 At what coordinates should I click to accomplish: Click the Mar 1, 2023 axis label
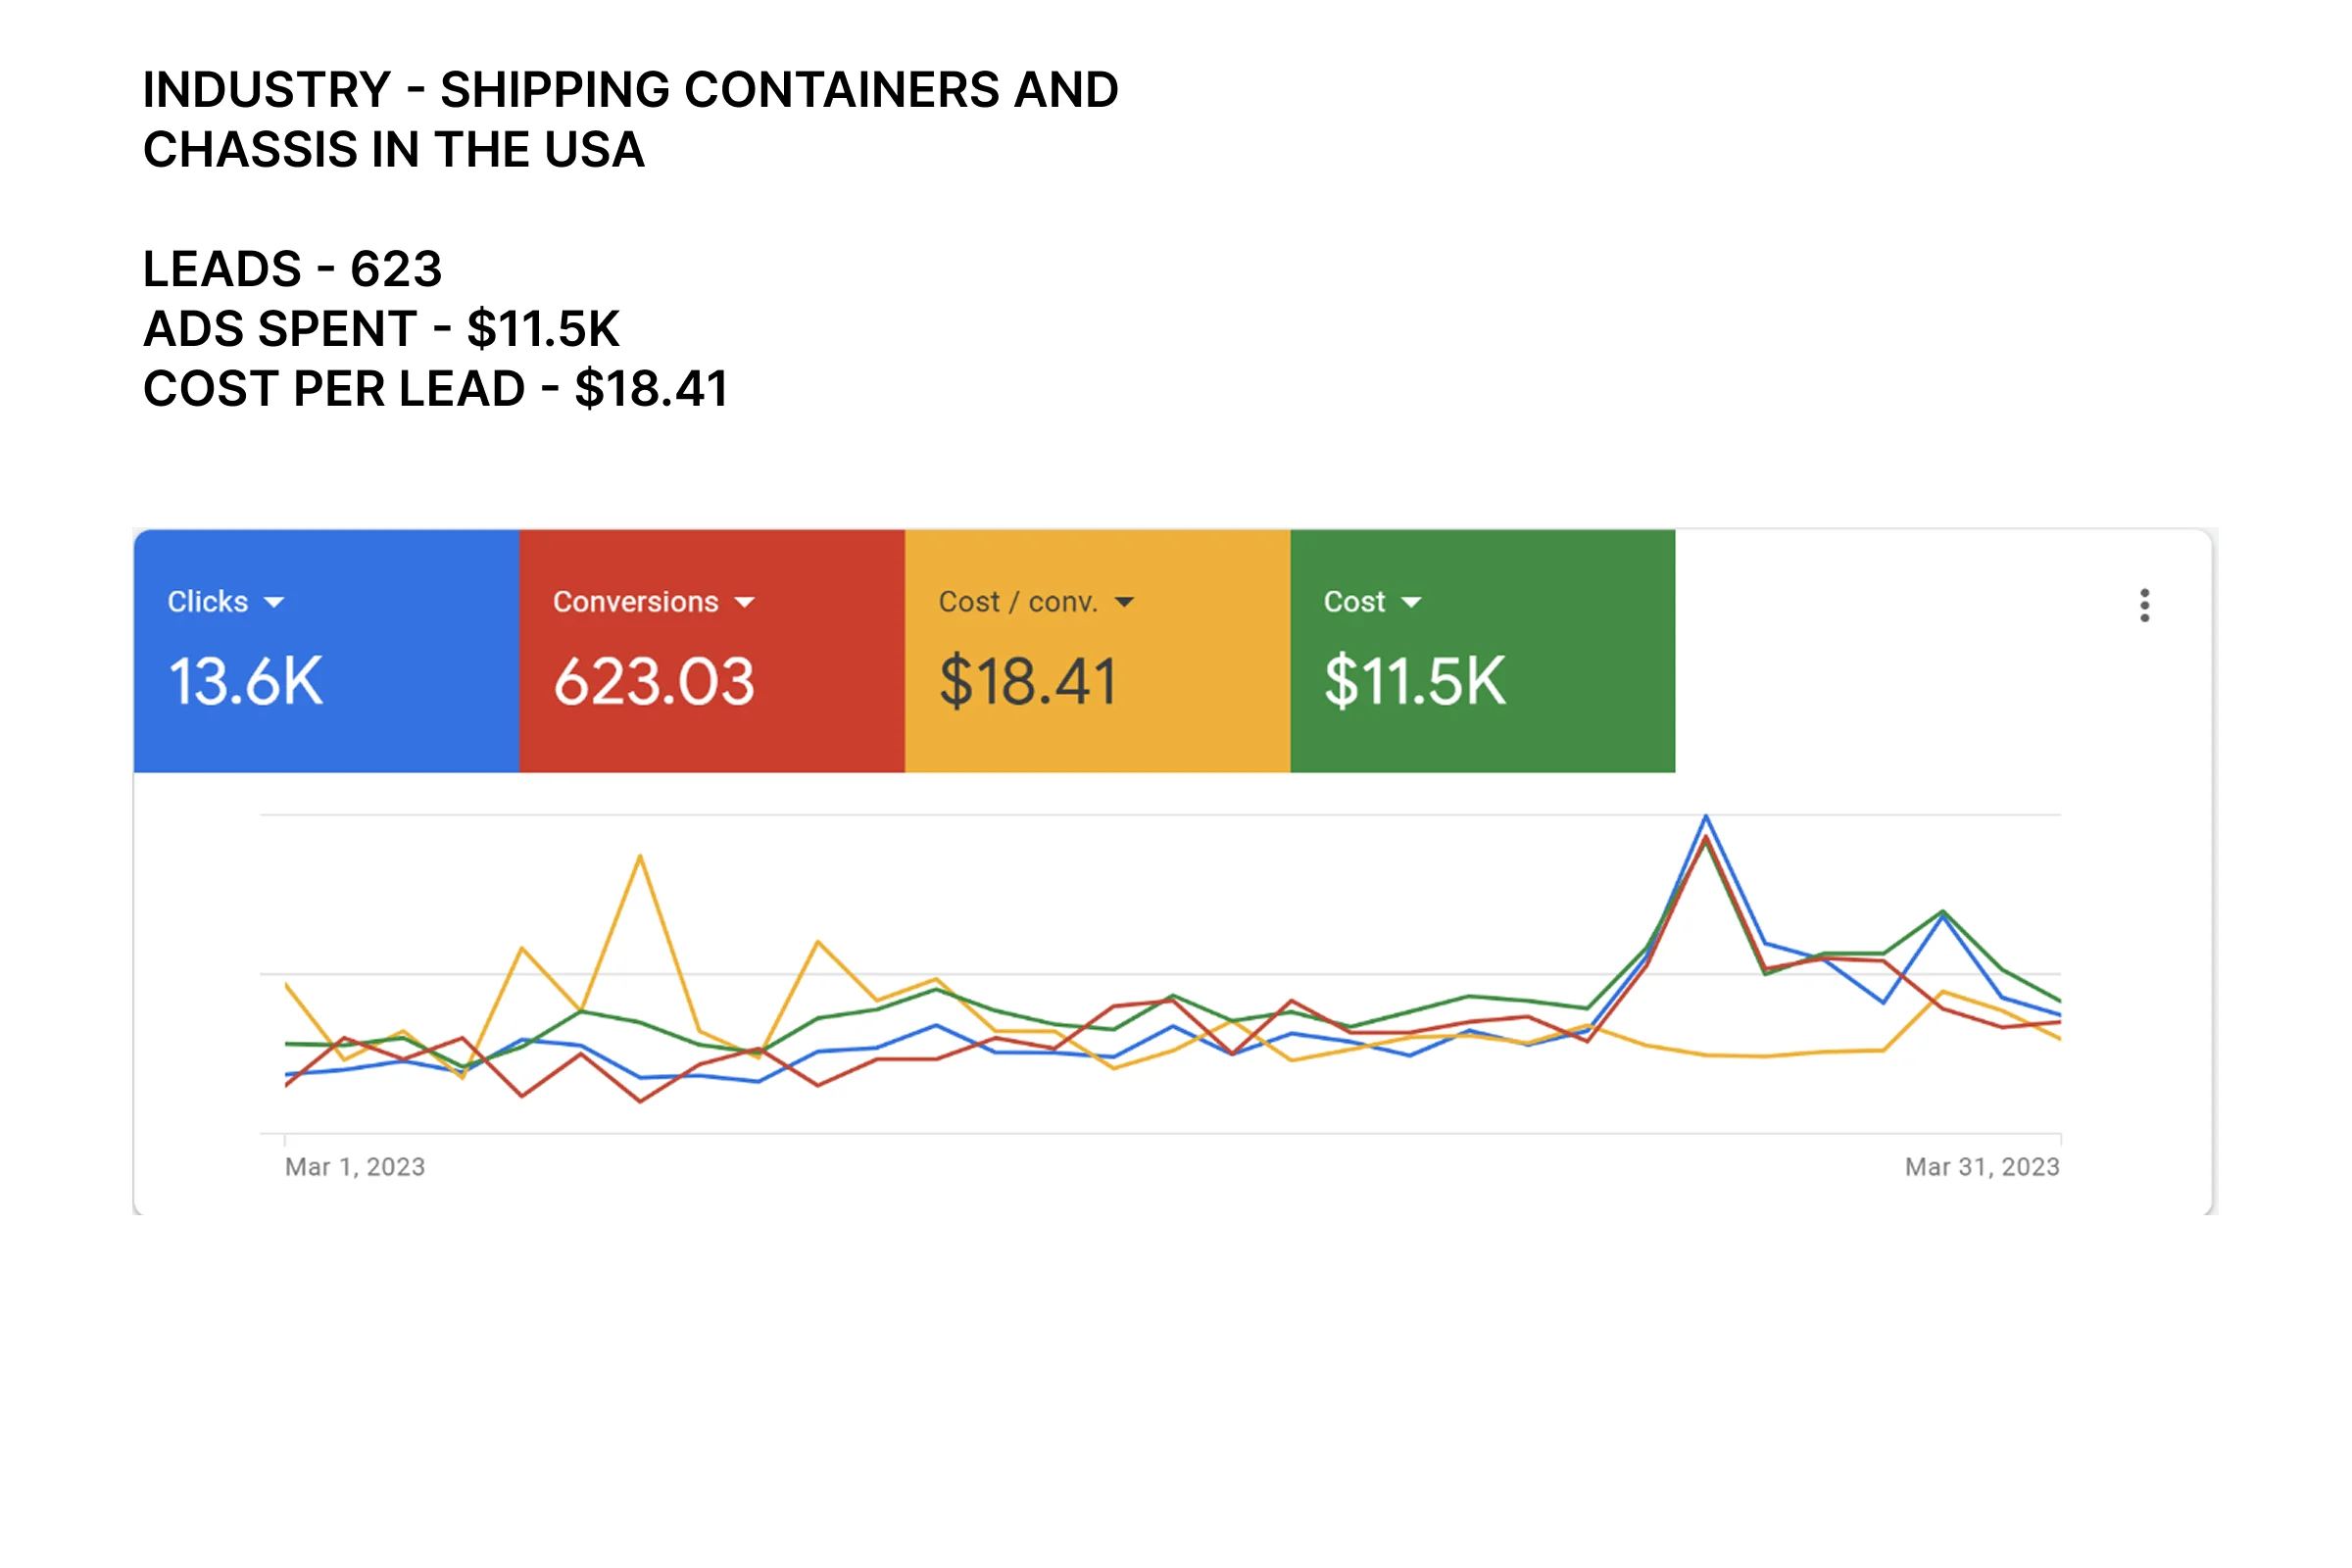click(x=355, y=1167)
